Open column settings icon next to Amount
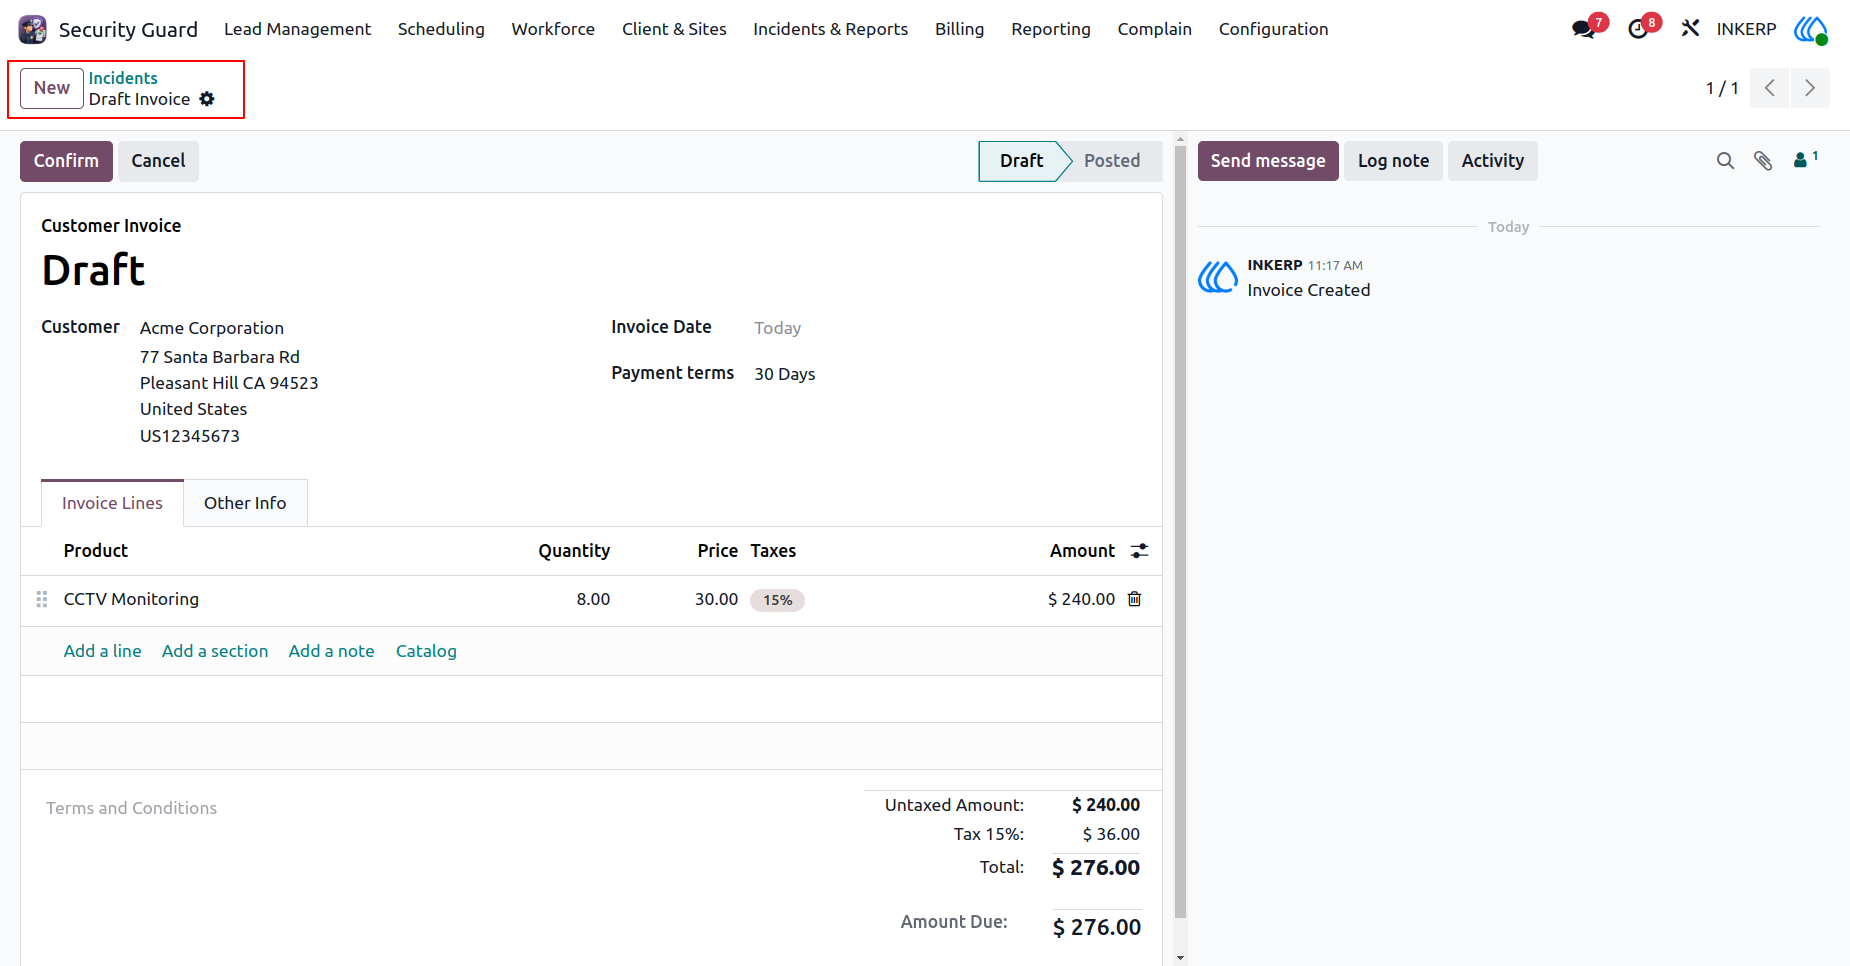 [1139, 551]
